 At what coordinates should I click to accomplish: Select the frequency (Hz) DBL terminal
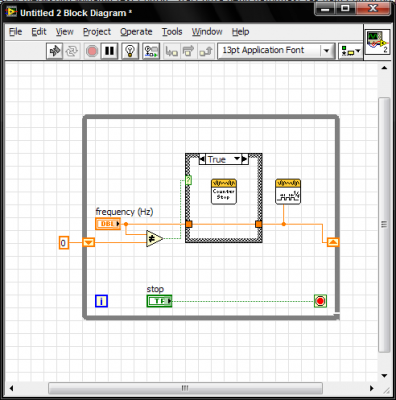(x=108, y=224)
